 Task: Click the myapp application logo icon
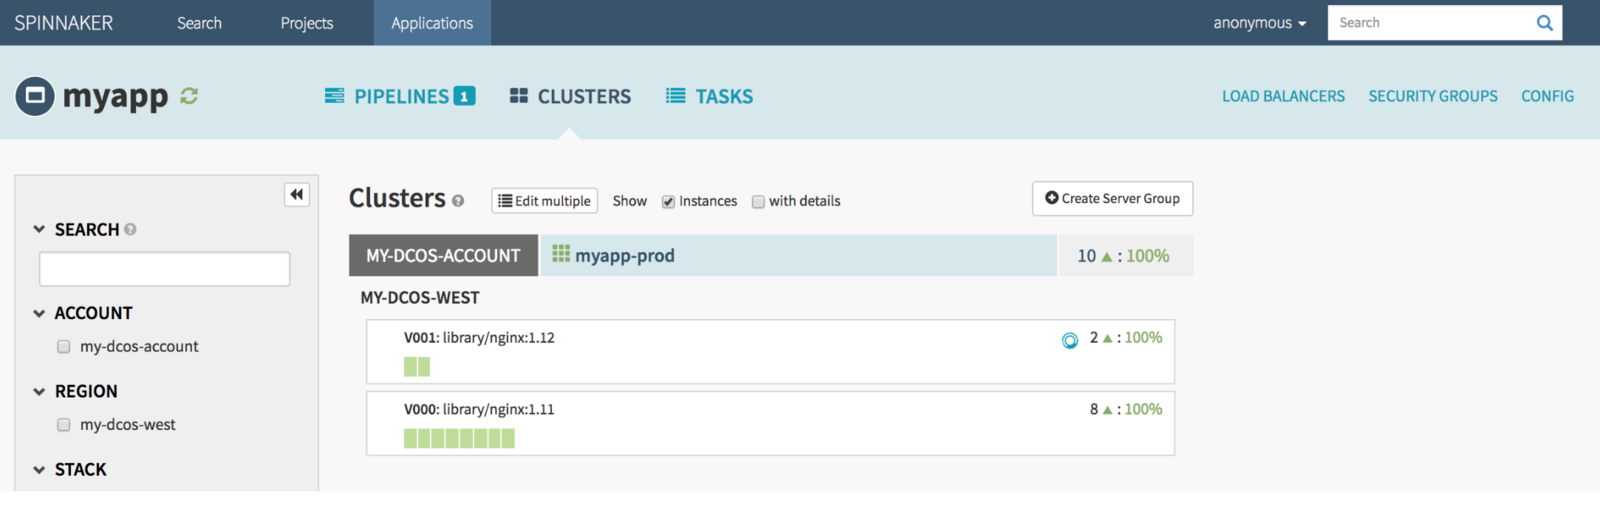(x=35, y=96)
